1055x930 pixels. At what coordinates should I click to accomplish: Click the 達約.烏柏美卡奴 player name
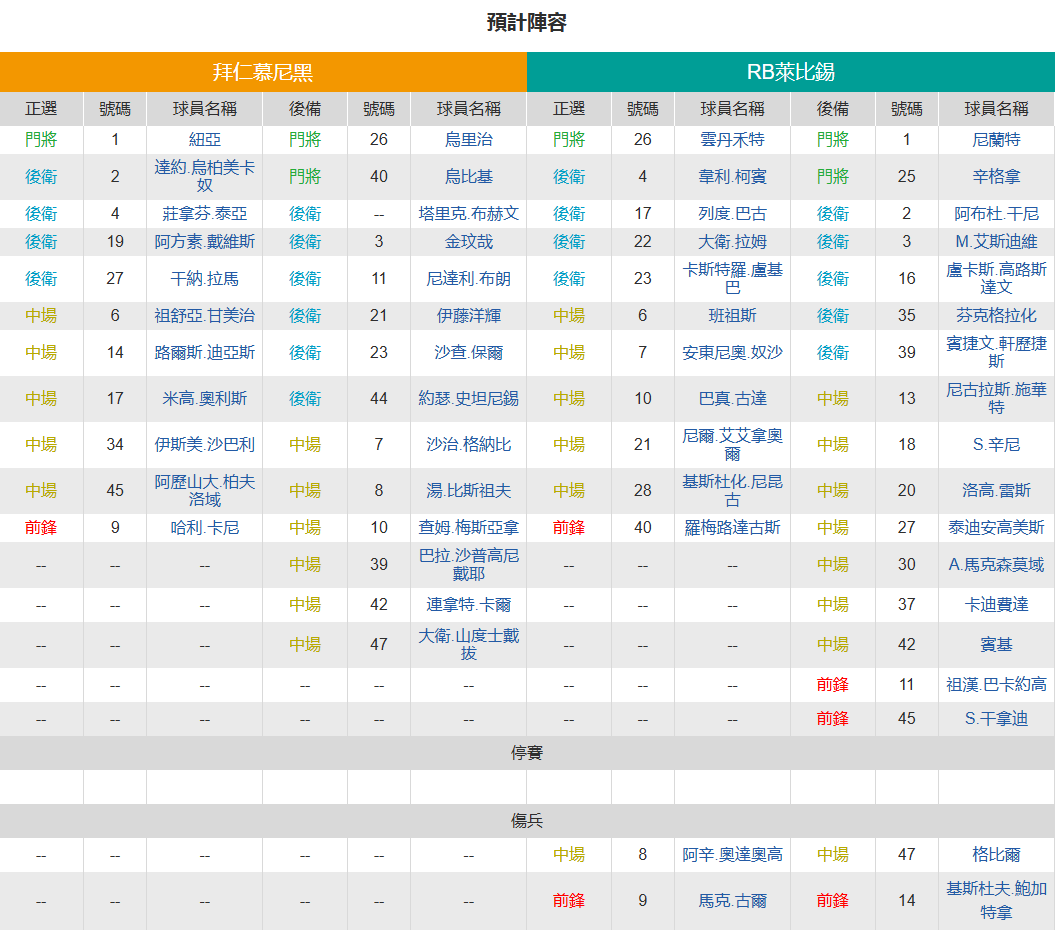205,176
